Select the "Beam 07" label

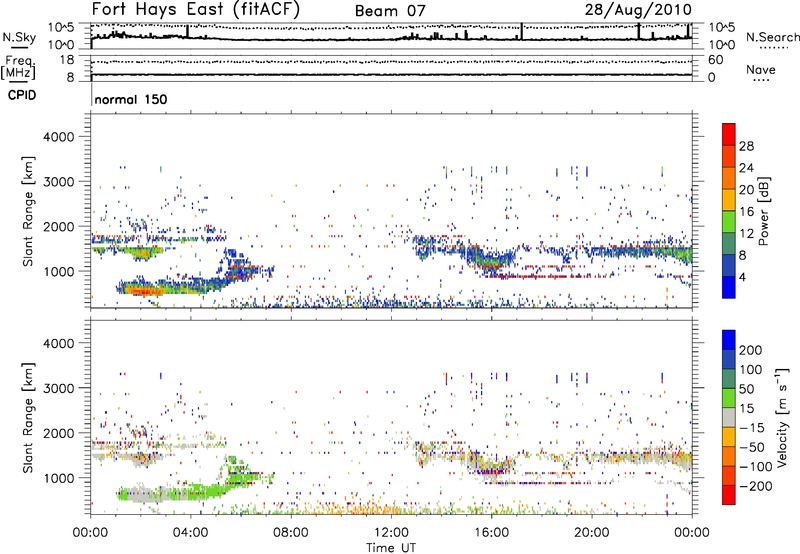click(x=390, y=11)
